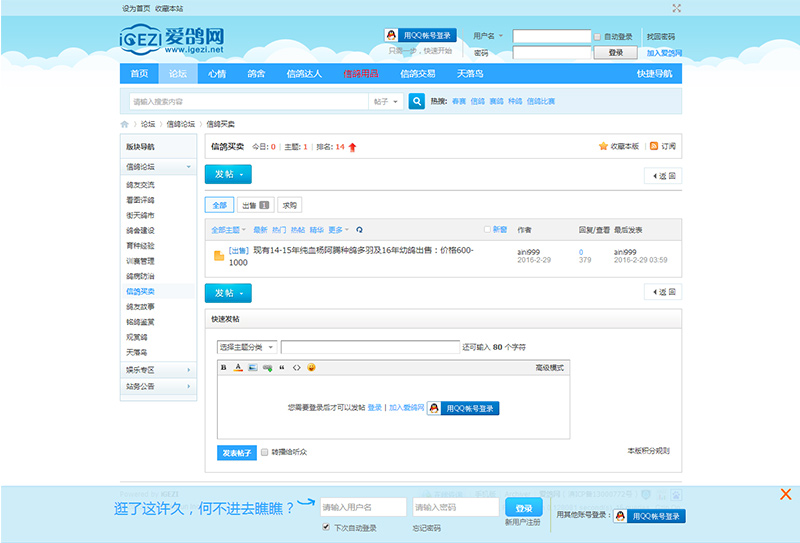Click the 高级模式 link in editor
This screenshot has height=543, width=800.
tap(549, 367)
